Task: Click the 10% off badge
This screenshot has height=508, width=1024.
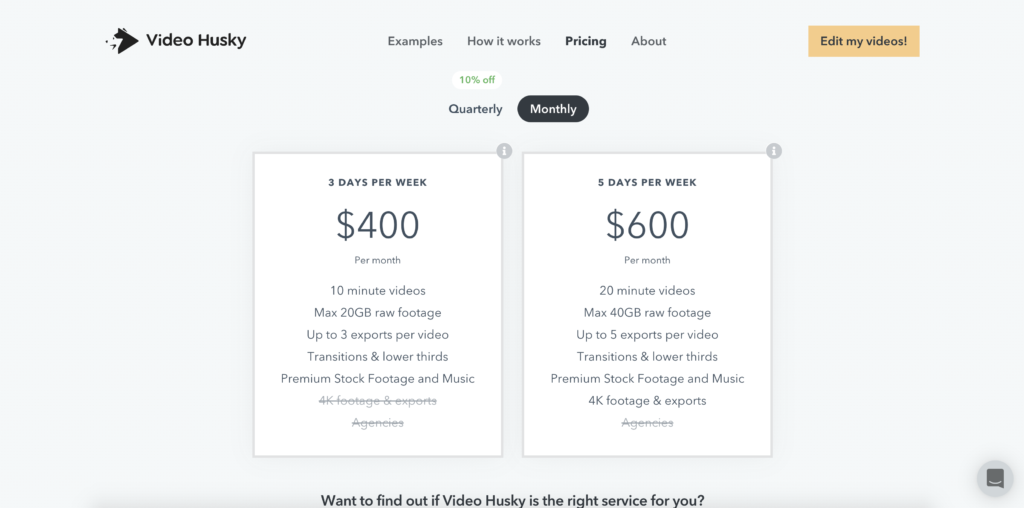Action: pyautogui.click(x=477, y=80)
